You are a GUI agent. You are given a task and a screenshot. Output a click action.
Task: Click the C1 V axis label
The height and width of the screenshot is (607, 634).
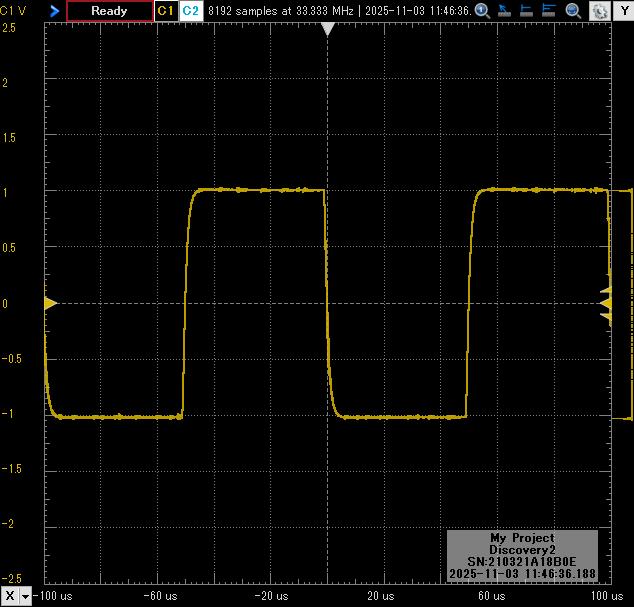(13, 9)
